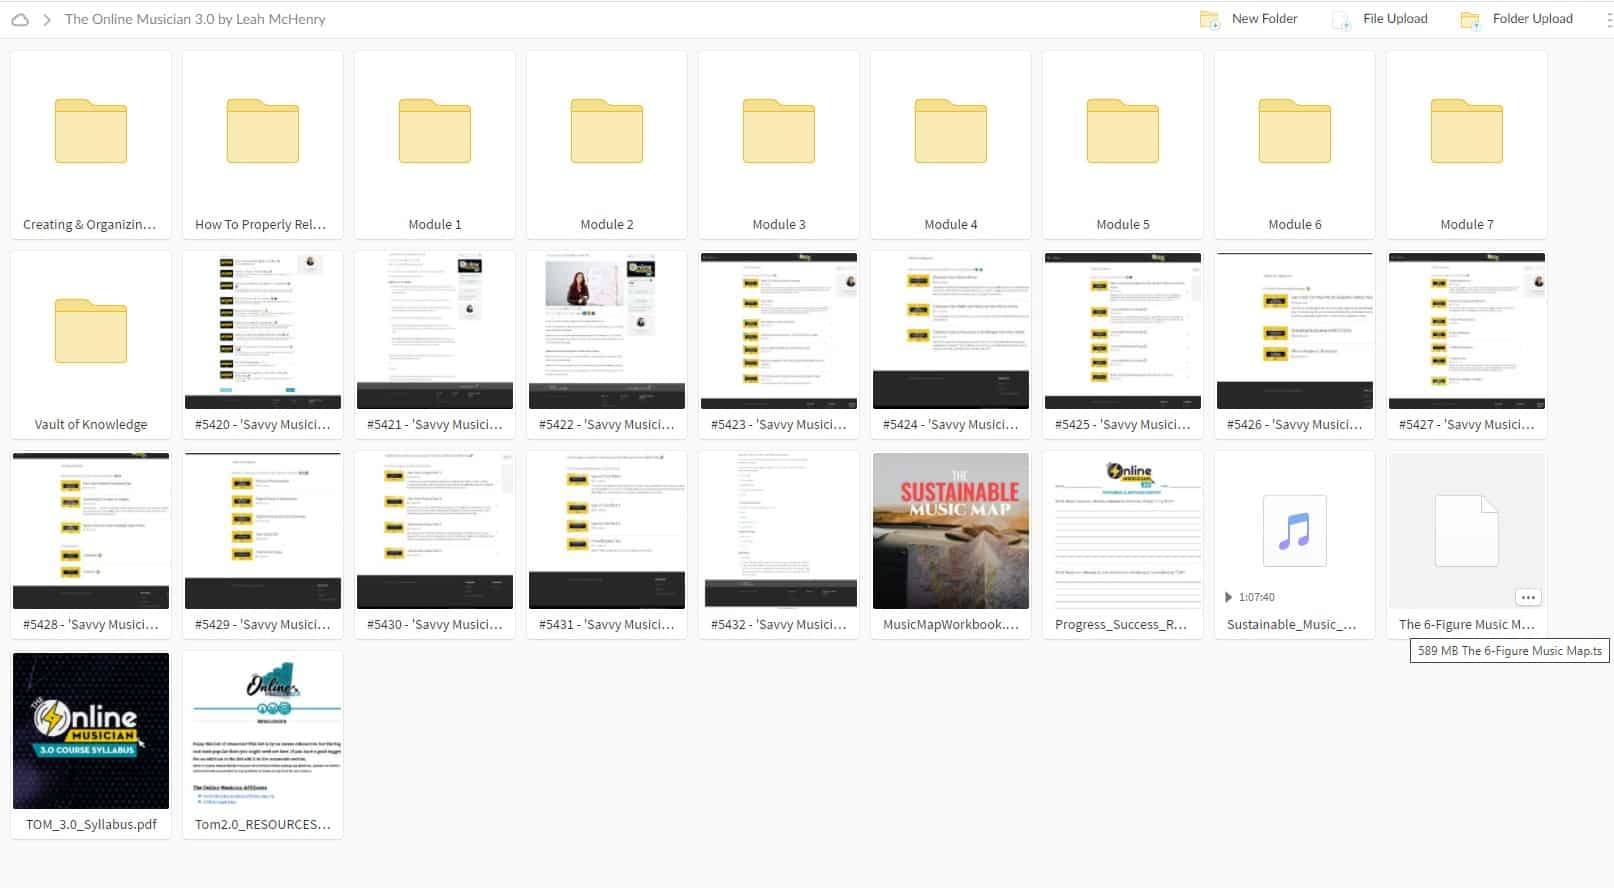The width and height of the screenshot is (1614, 888).
Task: Select the Tom2.0_RESOURCES file
Action: (262, 730)
